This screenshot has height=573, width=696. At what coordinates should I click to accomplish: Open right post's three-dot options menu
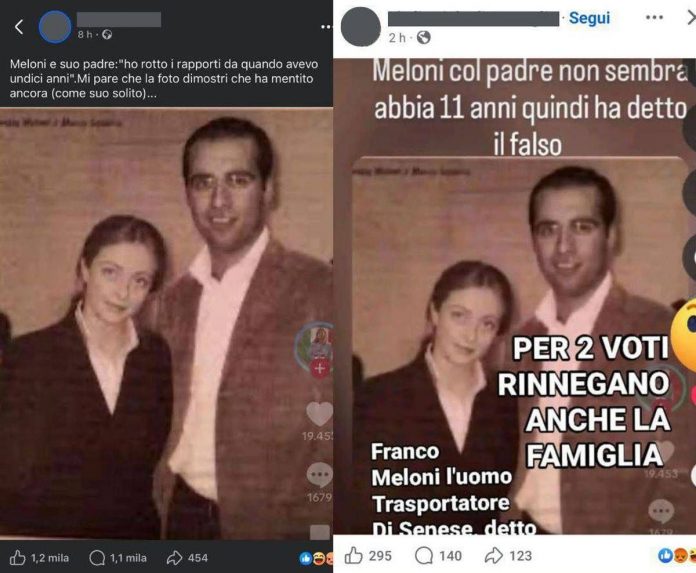(x=654, y=17)
